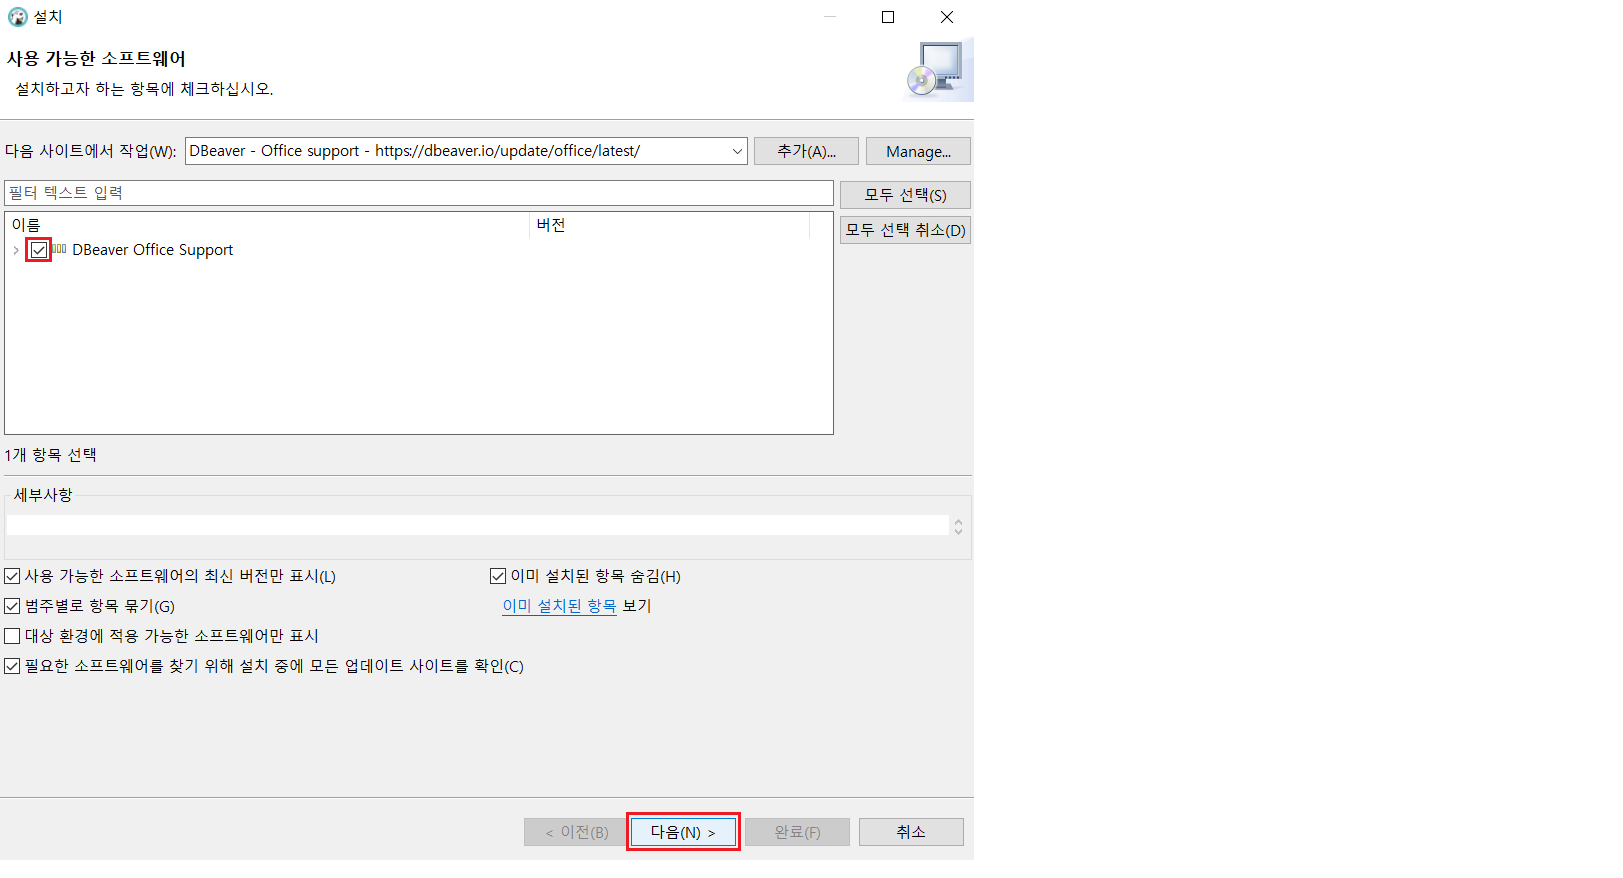Open the already installed items link
This screenshot has height=878, width=1623.
click(x=559, y=606)
